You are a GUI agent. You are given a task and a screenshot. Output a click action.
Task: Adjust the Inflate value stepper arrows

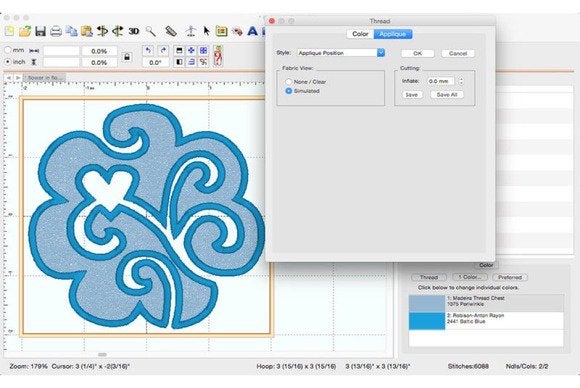[x=461, y=81]
